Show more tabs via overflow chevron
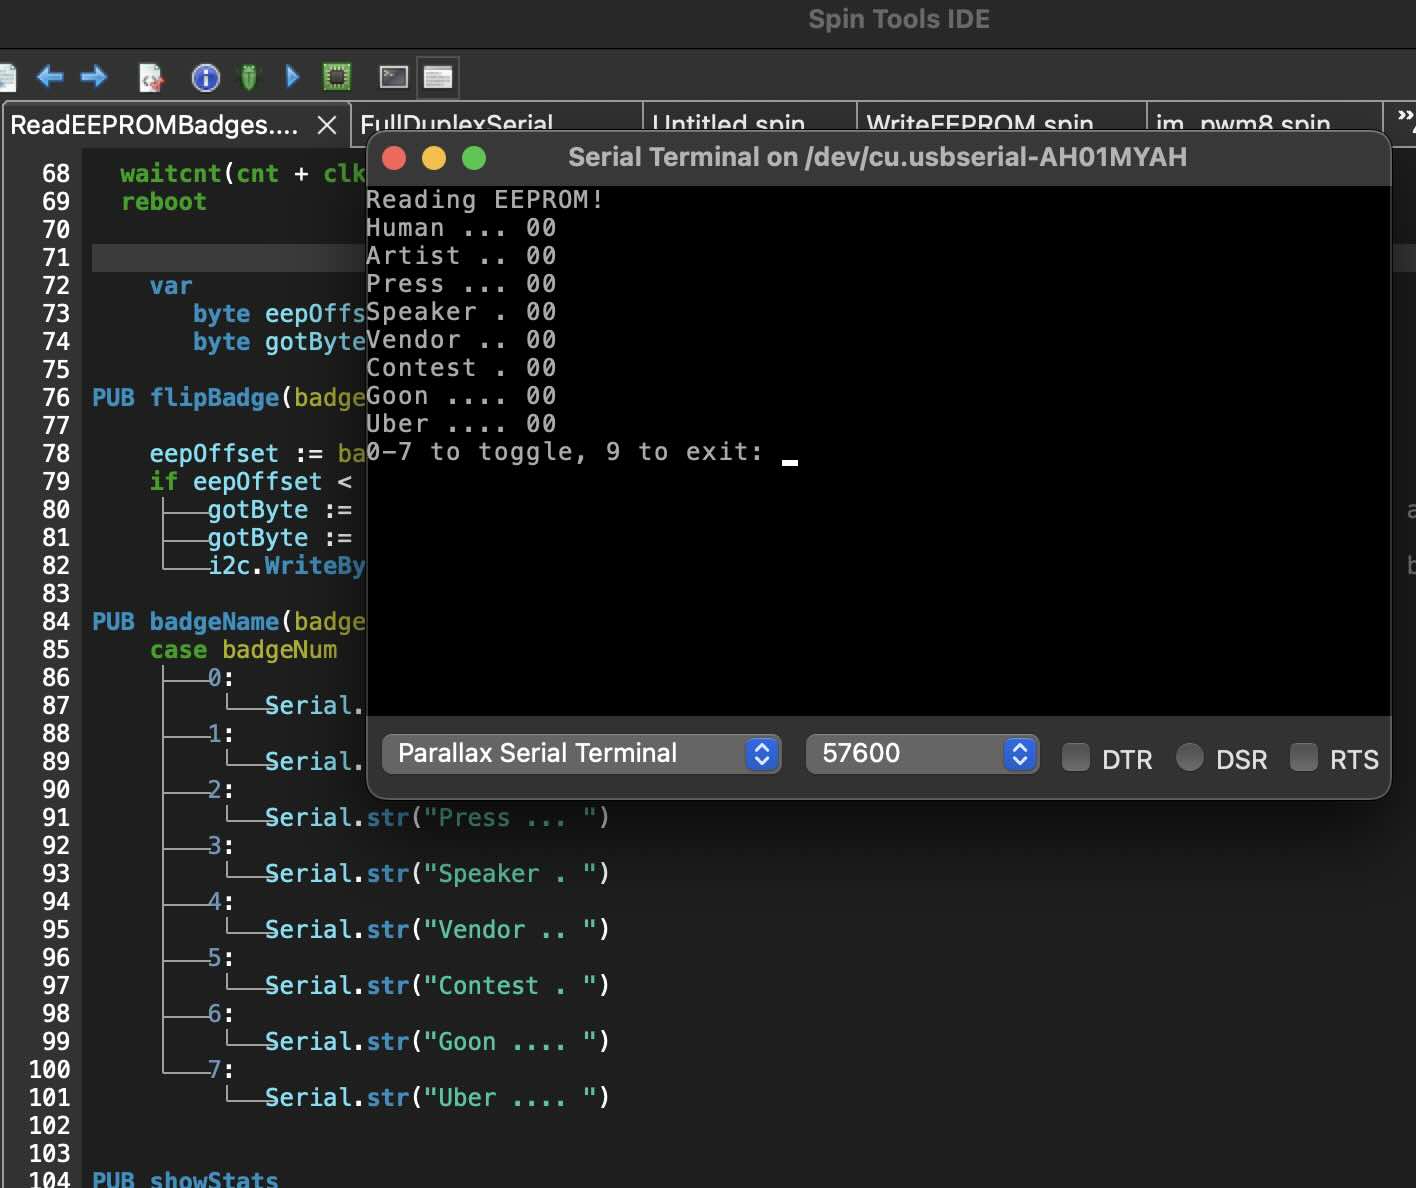This screenshot has height=1188, width=1416. pos(1404,117)
